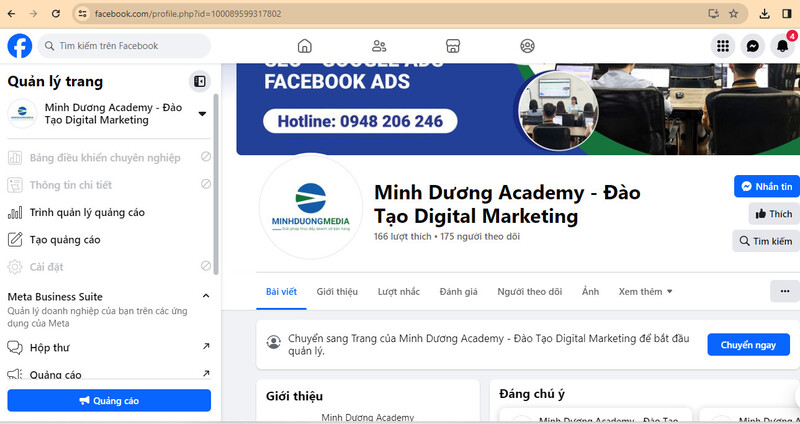Open the notifications bell icon

tap(783, 46)
